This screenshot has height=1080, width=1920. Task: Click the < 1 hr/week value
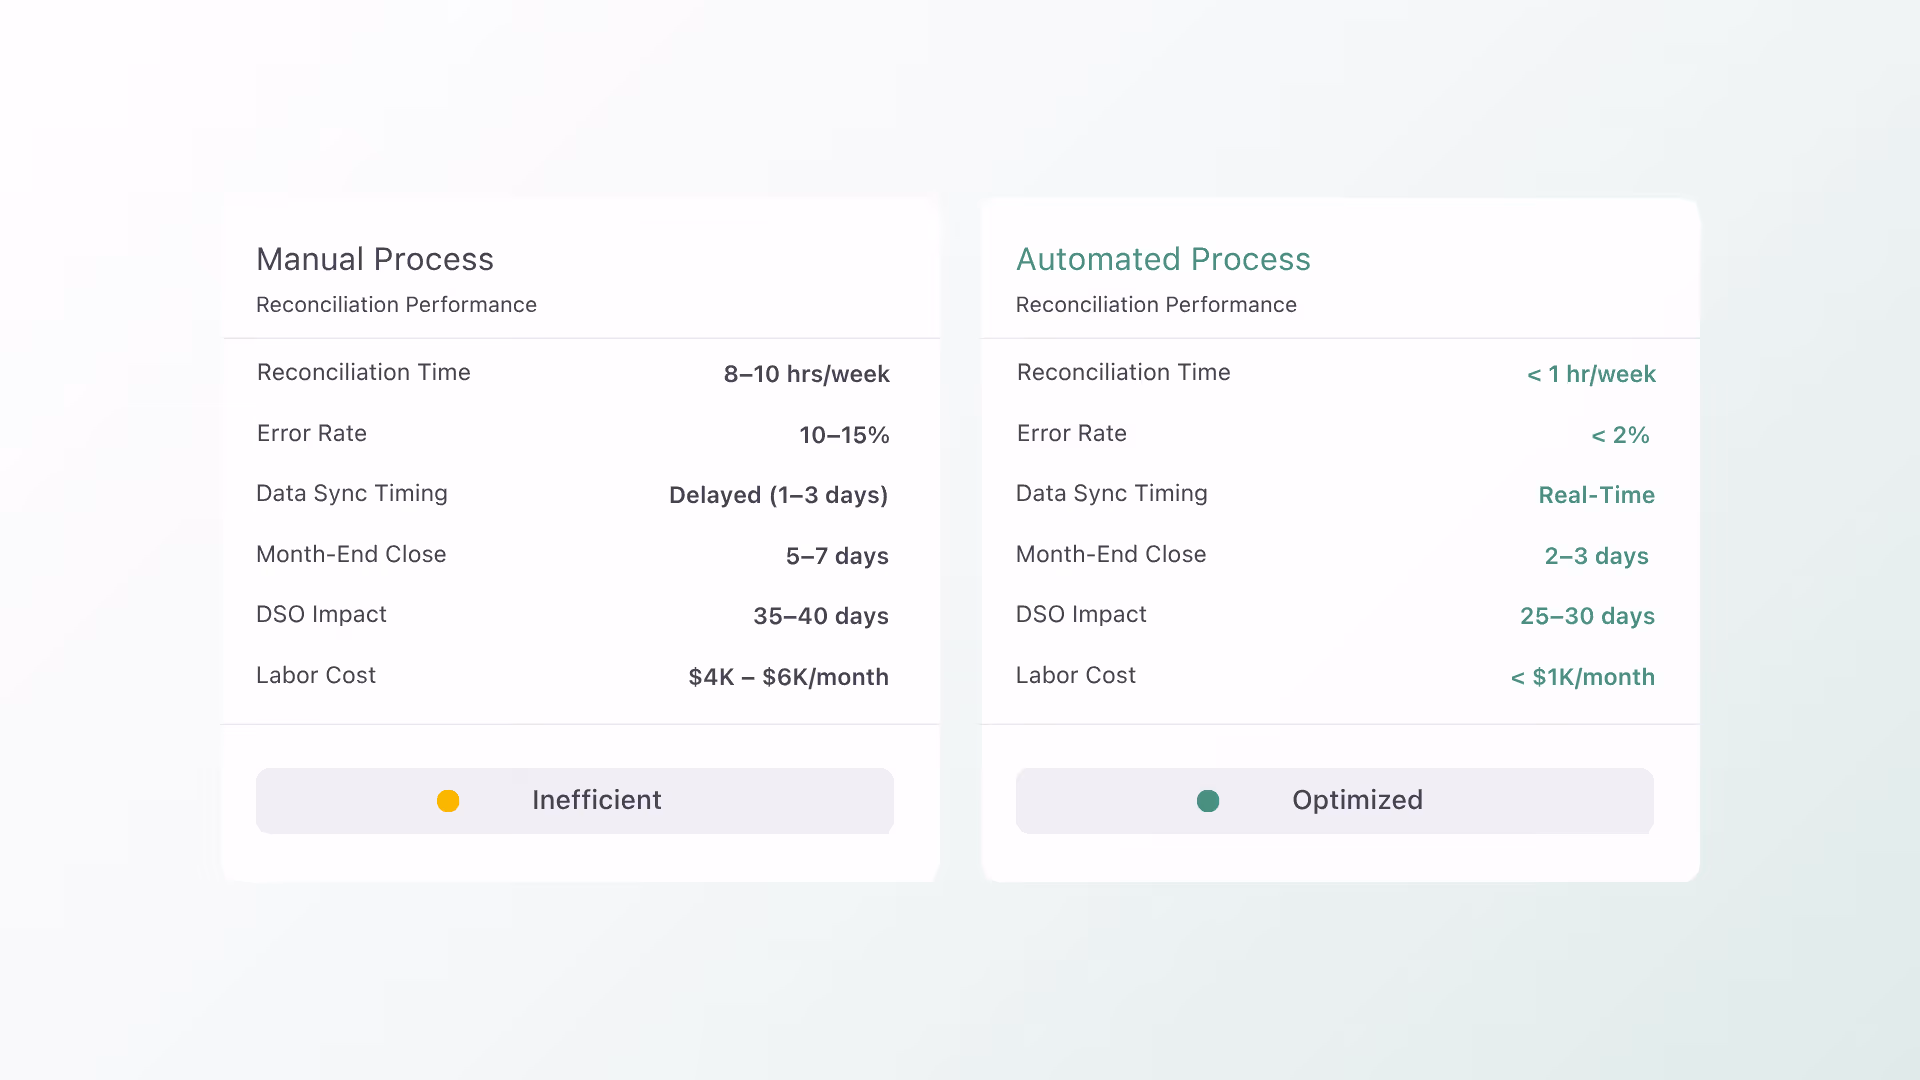coord(1591,374)
